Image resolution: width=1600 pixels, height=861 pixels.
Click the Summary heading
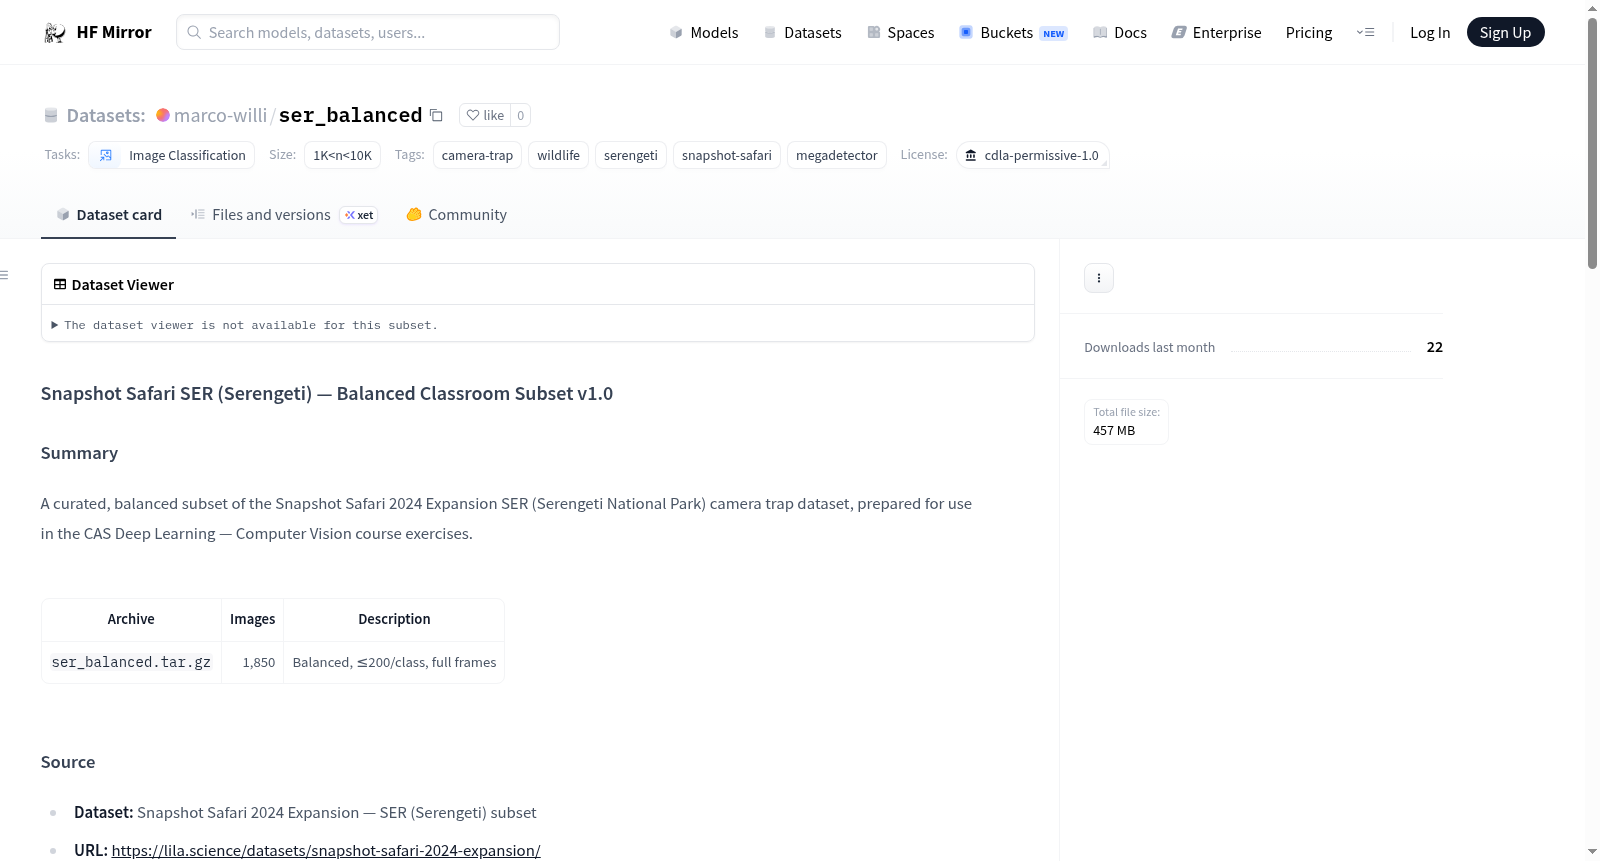79,453
